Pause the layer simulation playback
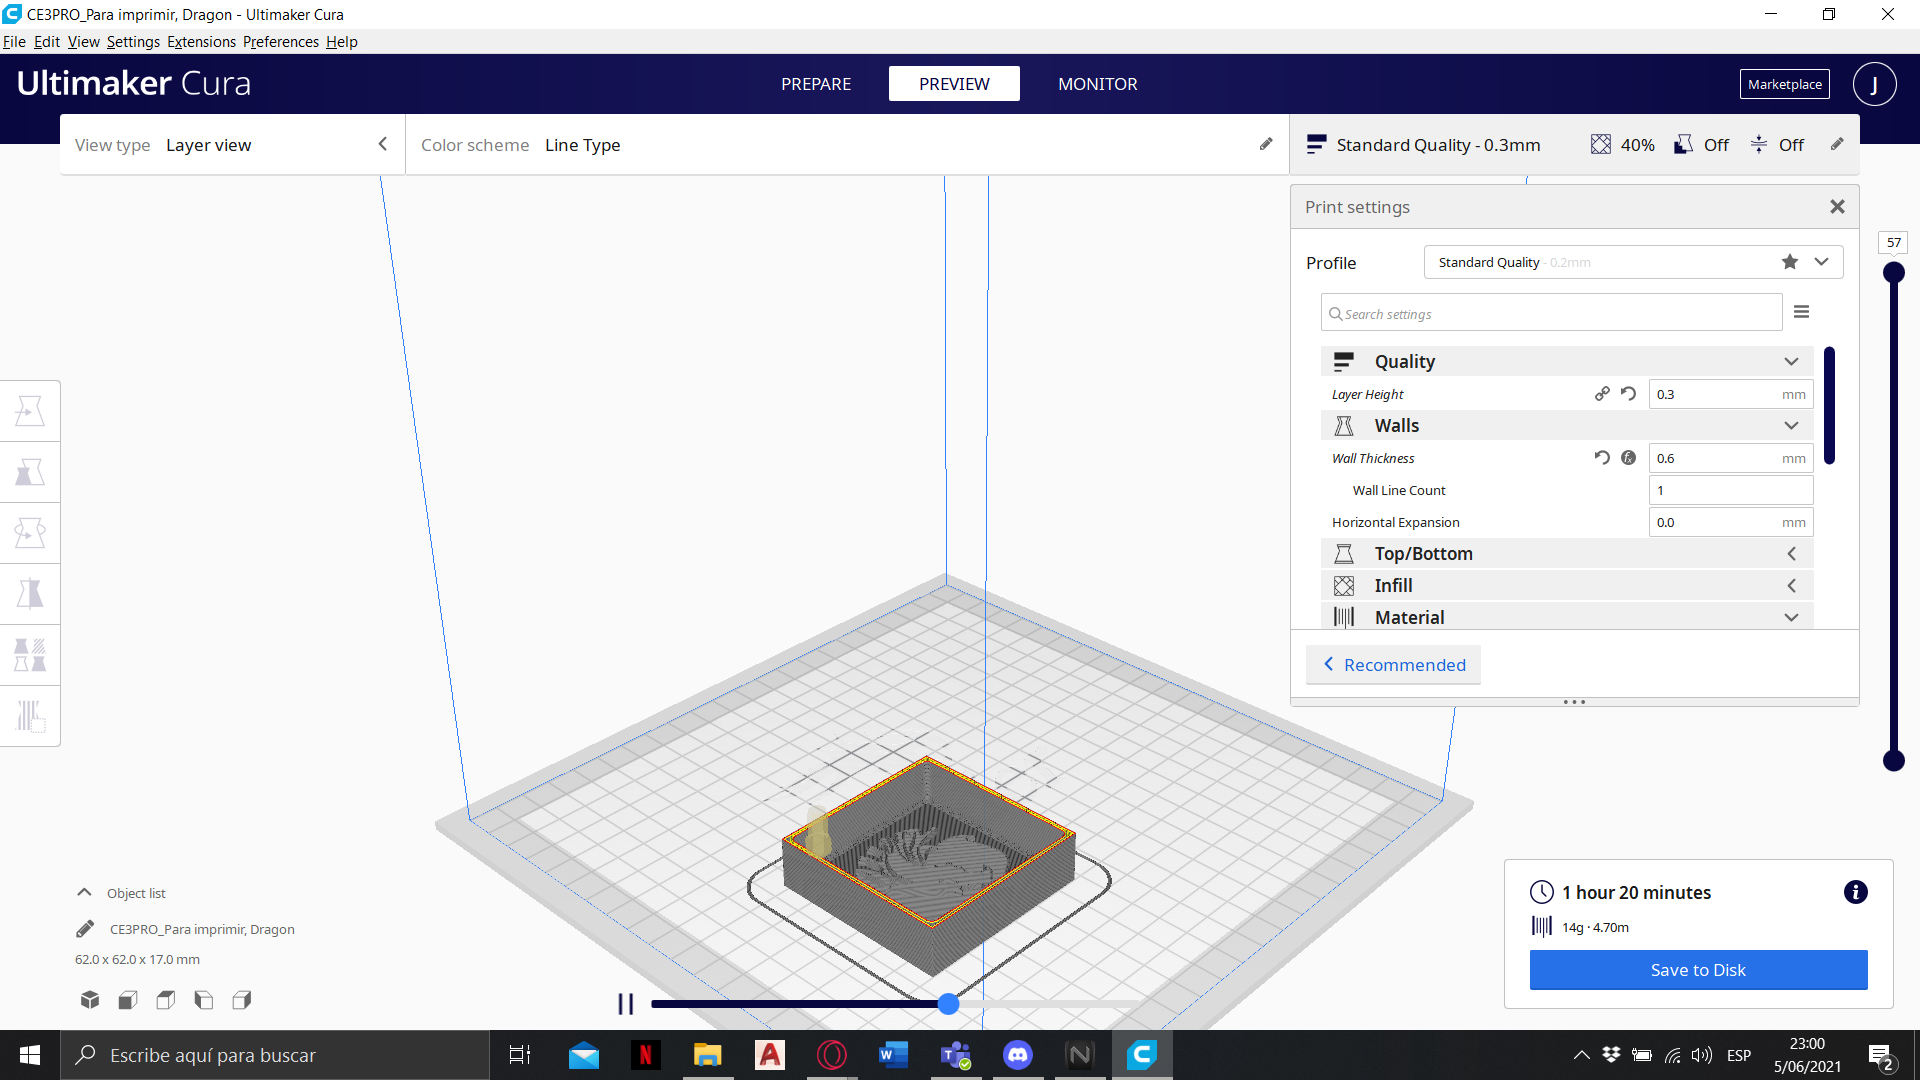Screen dimensions: 1920x1080 pyautogui.click(x=626, y=1004)
